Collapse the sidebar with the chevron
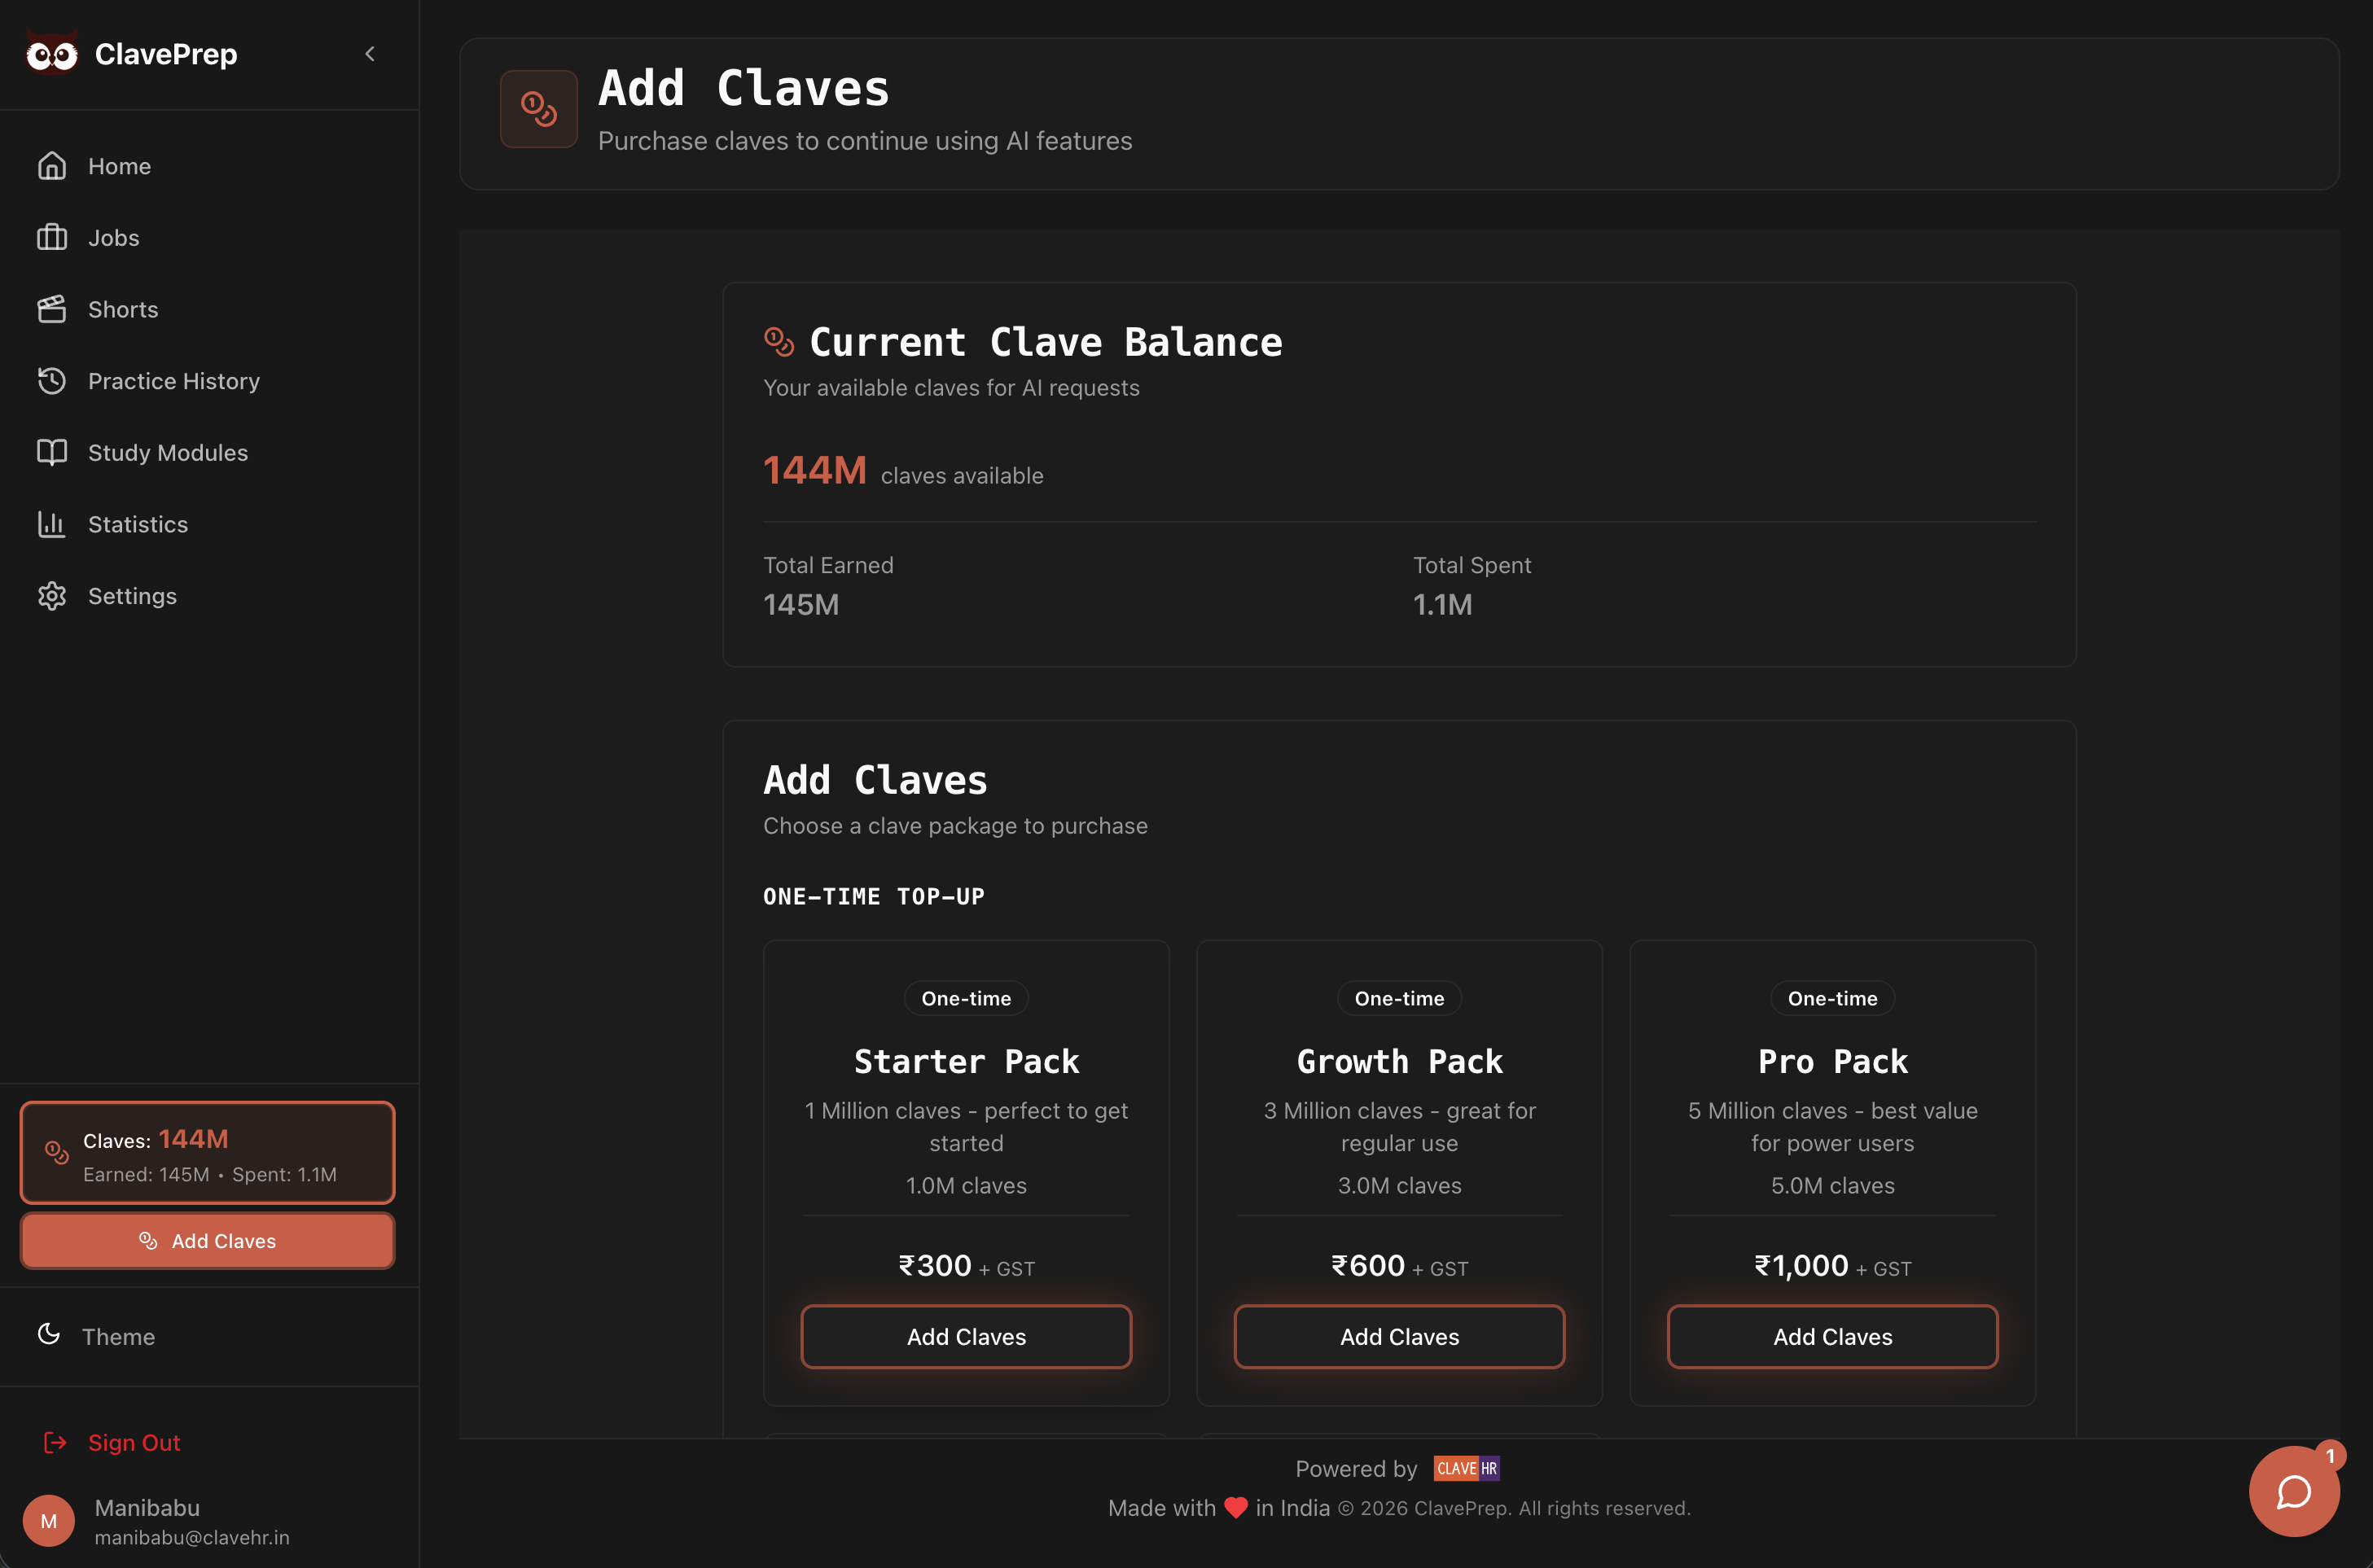The height and width of the screenshot is (1568, 2373). (369, 54)
